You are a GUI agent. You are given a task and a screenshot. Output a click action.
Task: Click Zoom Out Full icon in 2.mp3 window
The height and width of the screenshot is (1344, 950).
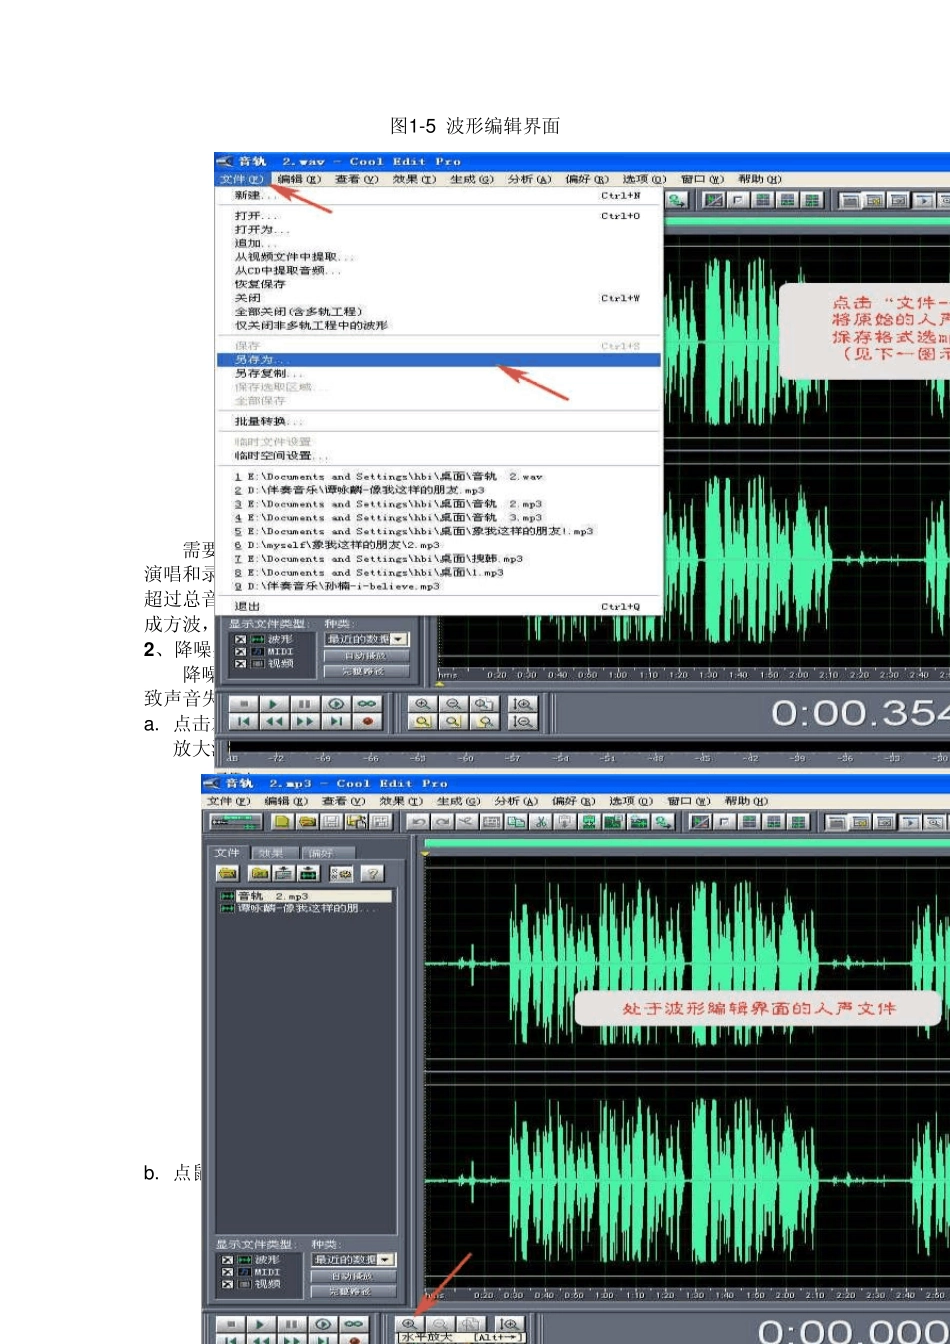click(x=471, y=1323)
